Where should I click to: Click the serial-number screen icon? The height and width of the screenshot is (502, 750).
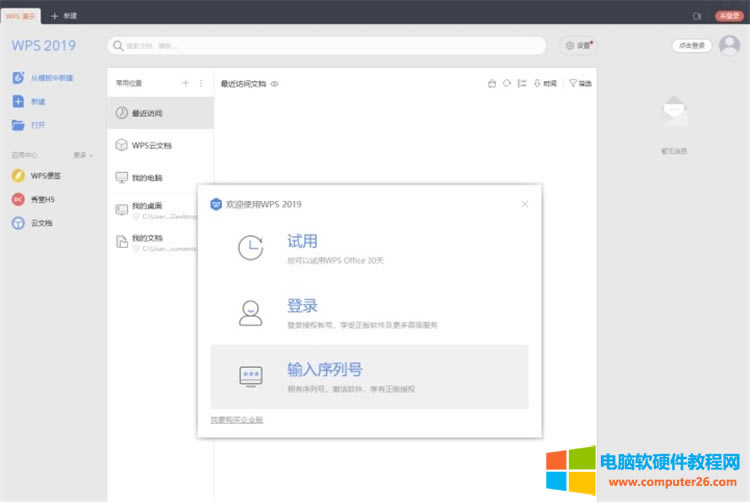click(251, 376)
